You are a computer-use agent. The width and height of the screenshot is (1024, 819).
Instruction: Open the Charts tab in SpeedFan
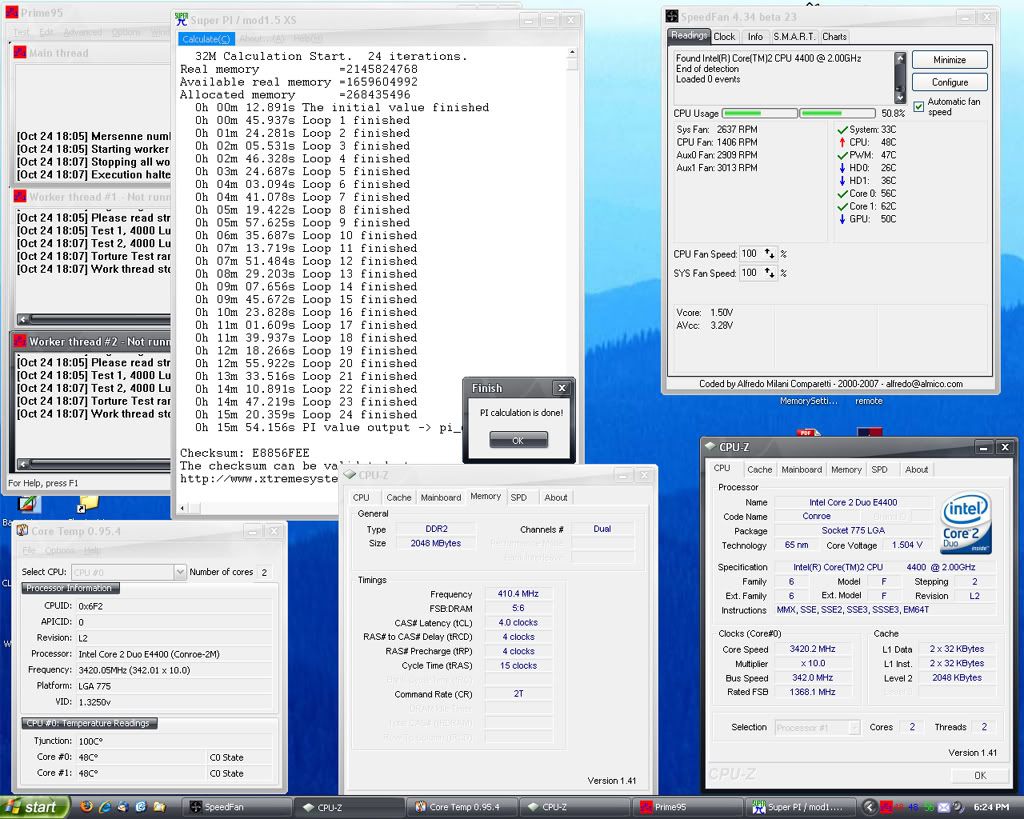tap(835, 37)
